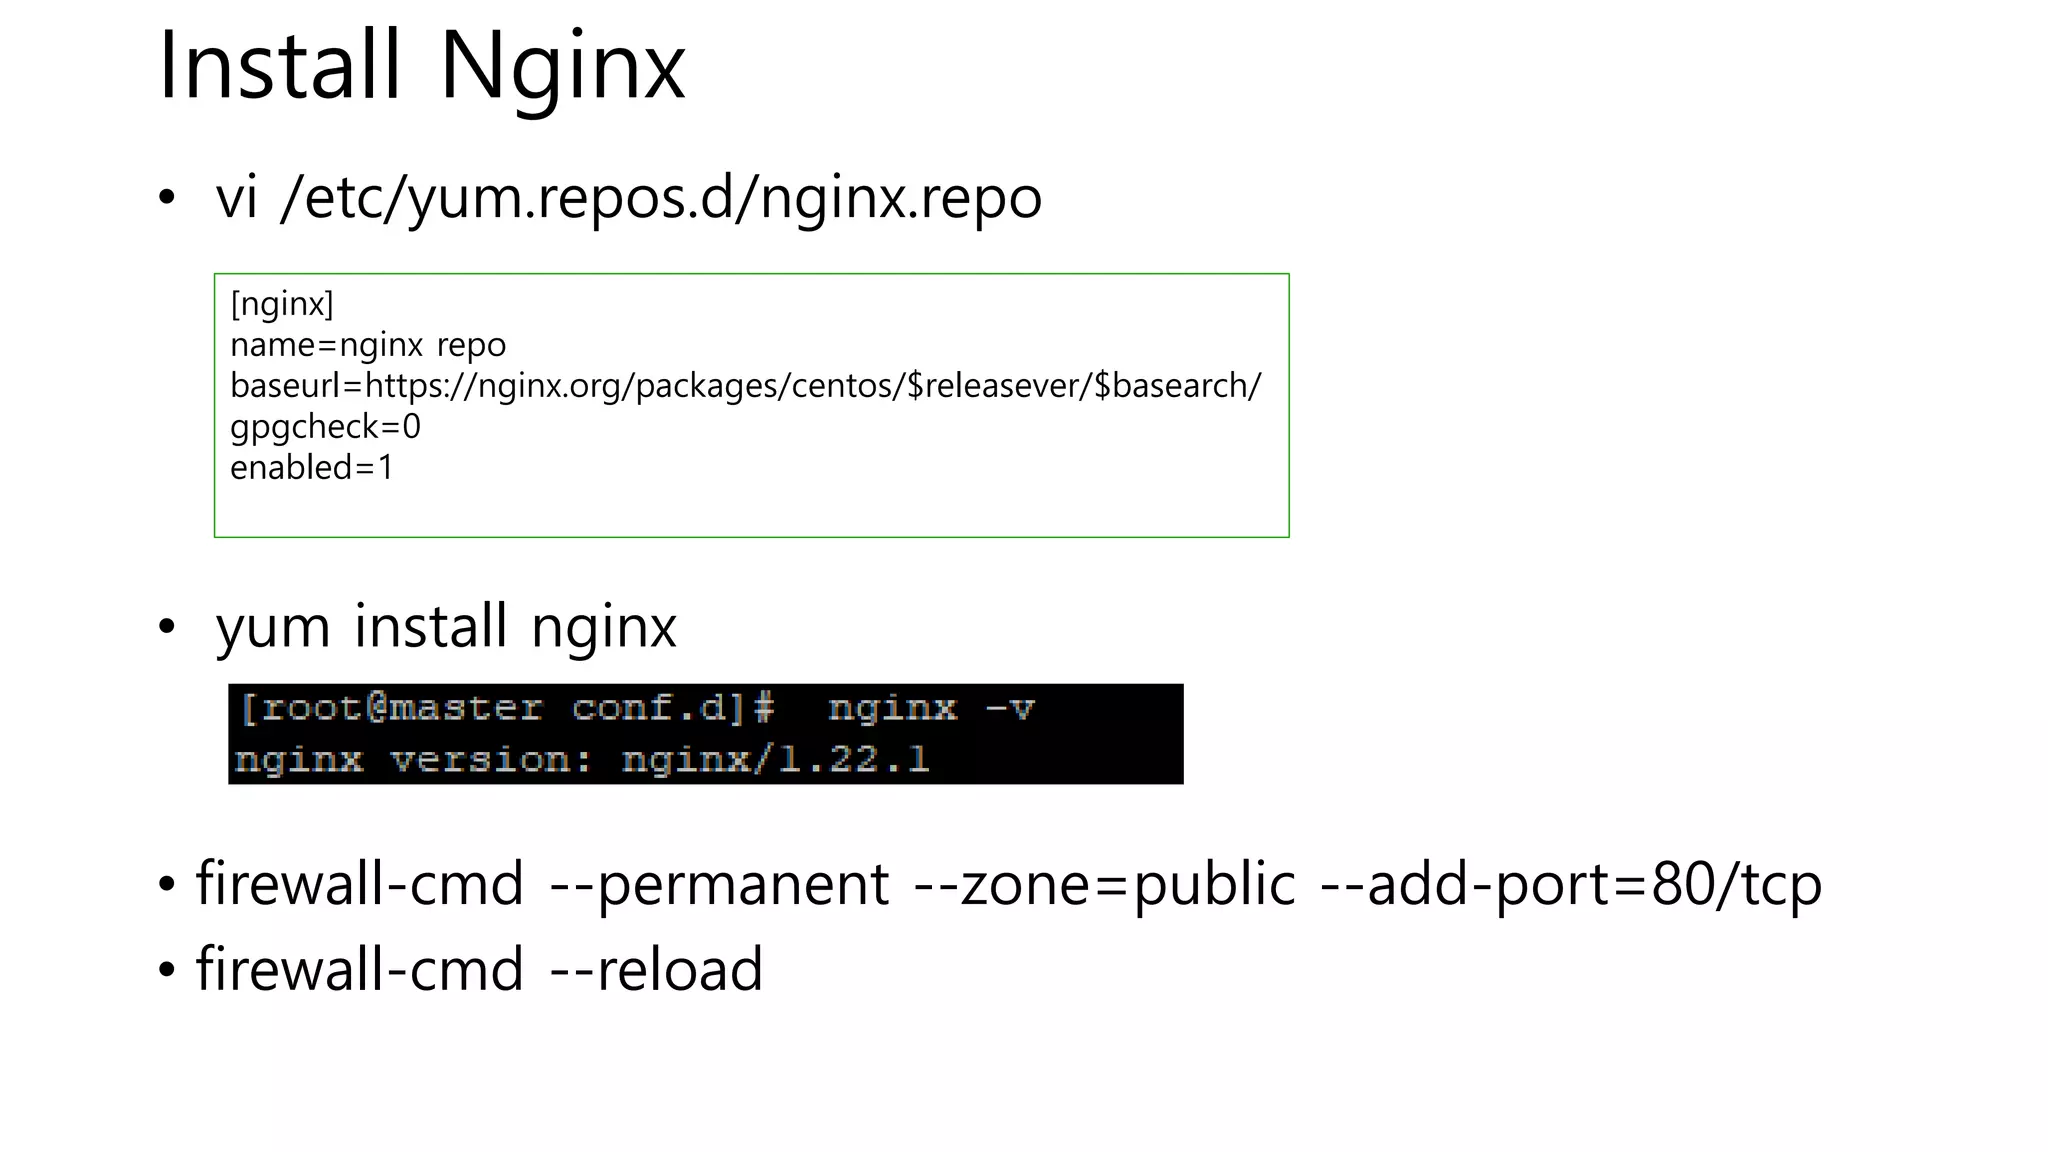Viewport: 2048px width, 1152px height.
Task: Click the [nginx] section header text
Action: (282, 303)
